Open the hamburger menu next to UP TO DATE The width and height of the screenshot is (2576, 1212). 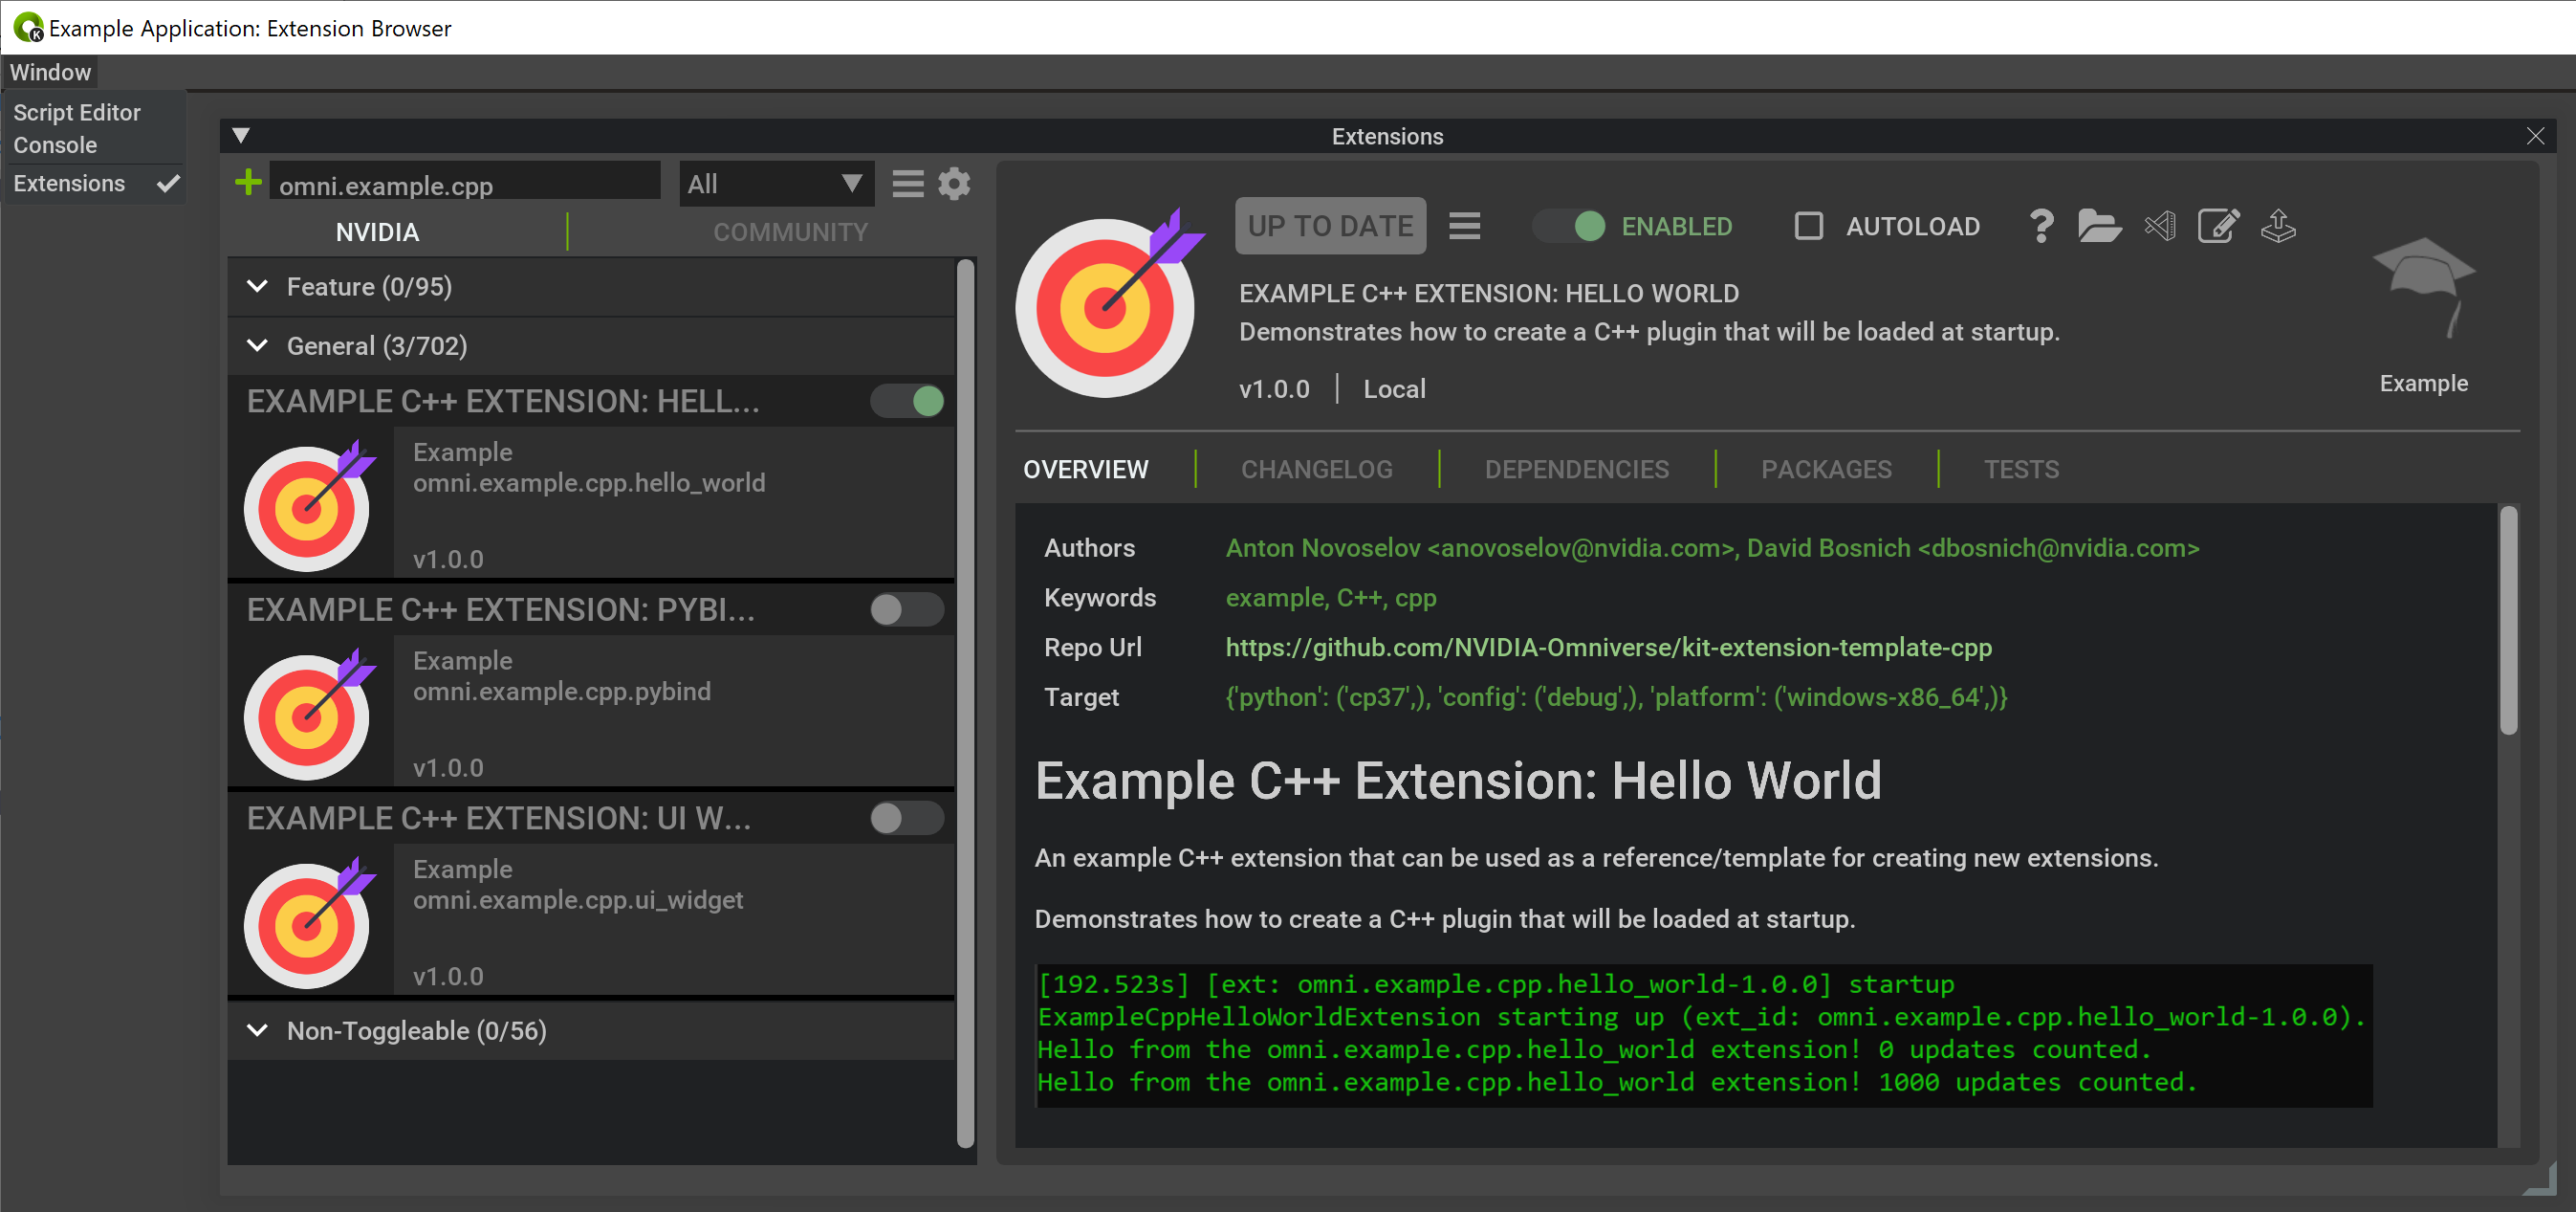1464,226
